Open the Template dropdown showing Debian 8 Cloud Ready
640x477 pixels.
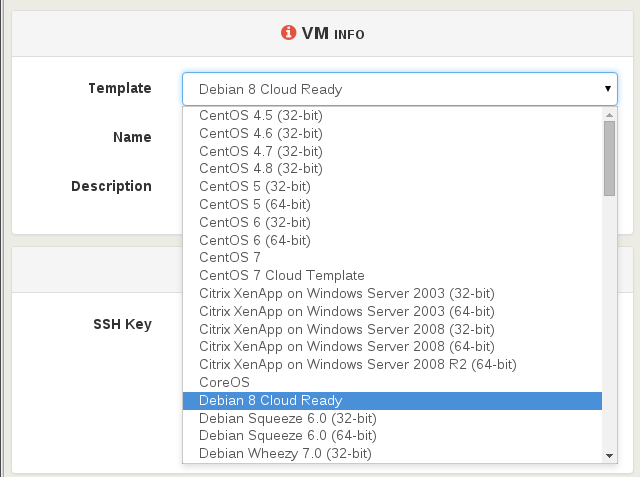click(x=400, y=89)
